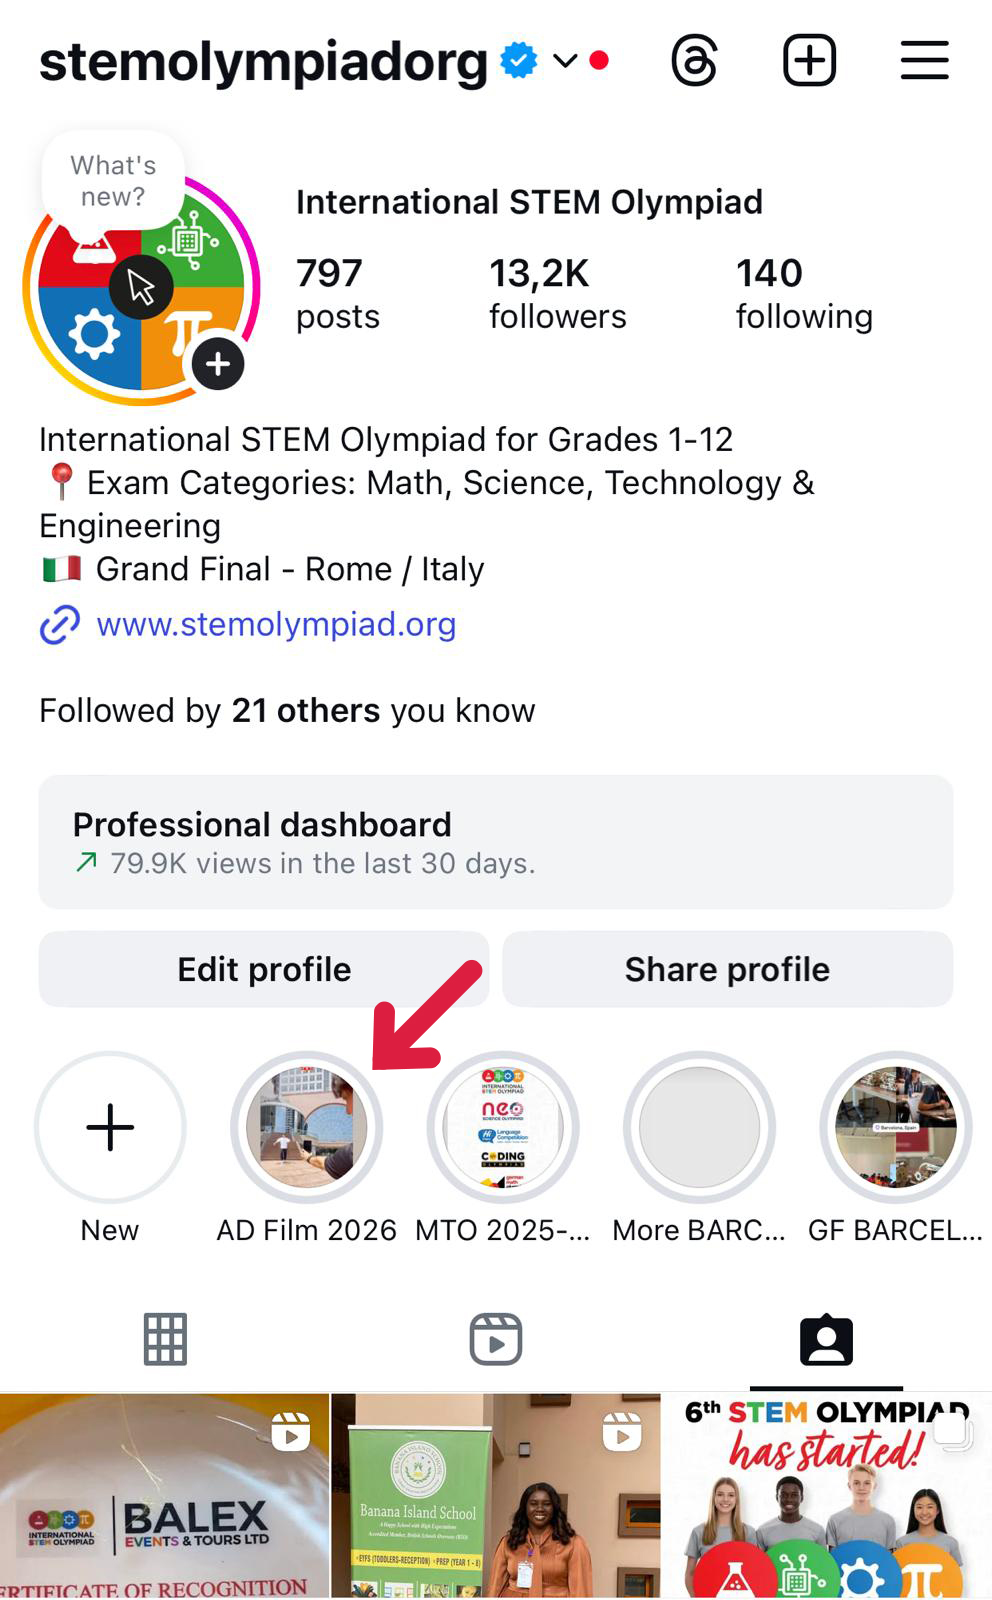Click the Share profile button
Image resolution: width=992 pixels, height=1600 pixels.
click(727, 969)
